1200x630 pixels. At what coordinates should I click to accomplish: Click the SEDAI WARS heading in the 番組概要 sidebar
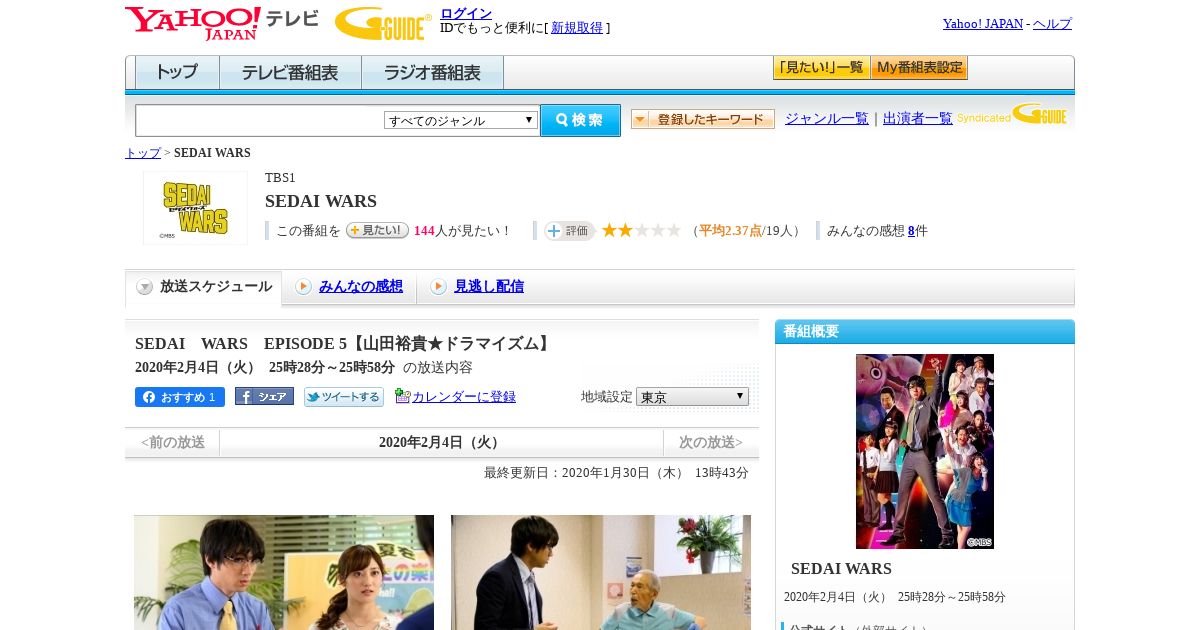tap(841, 569)
